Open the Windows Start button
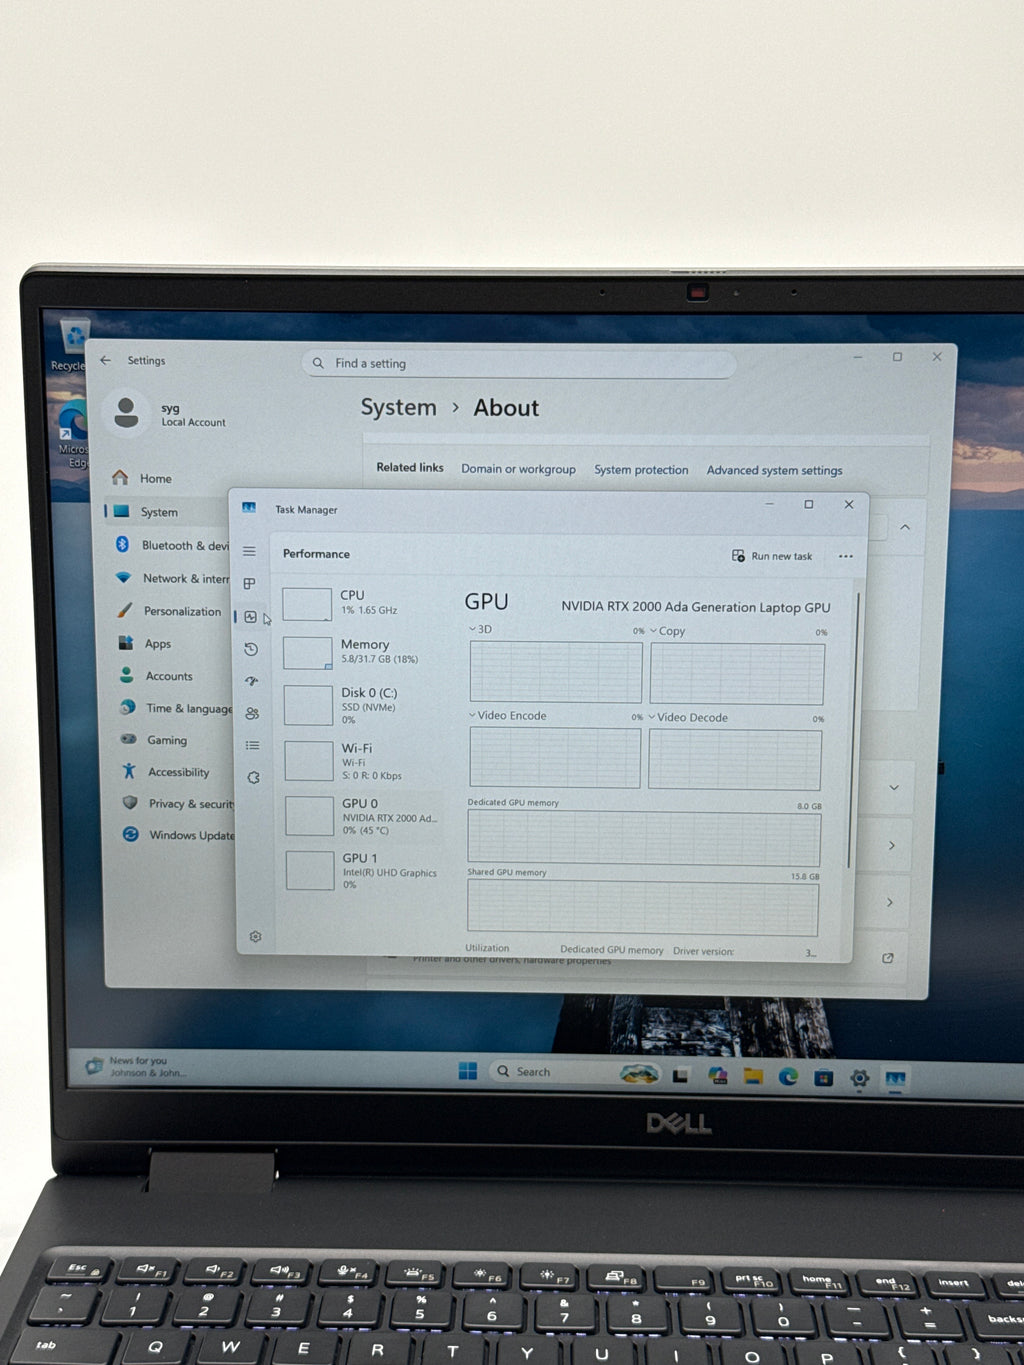 (x=467, y=1071)
